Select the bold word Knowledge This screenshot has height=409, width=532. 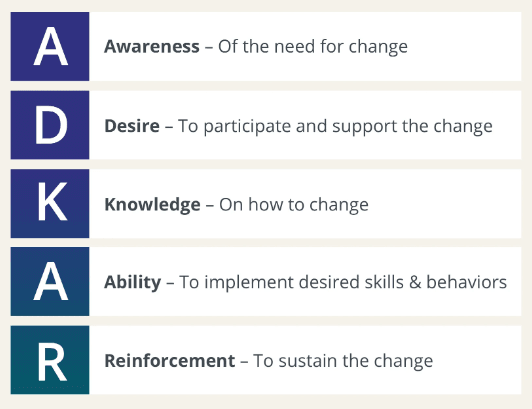pos(152,205)
